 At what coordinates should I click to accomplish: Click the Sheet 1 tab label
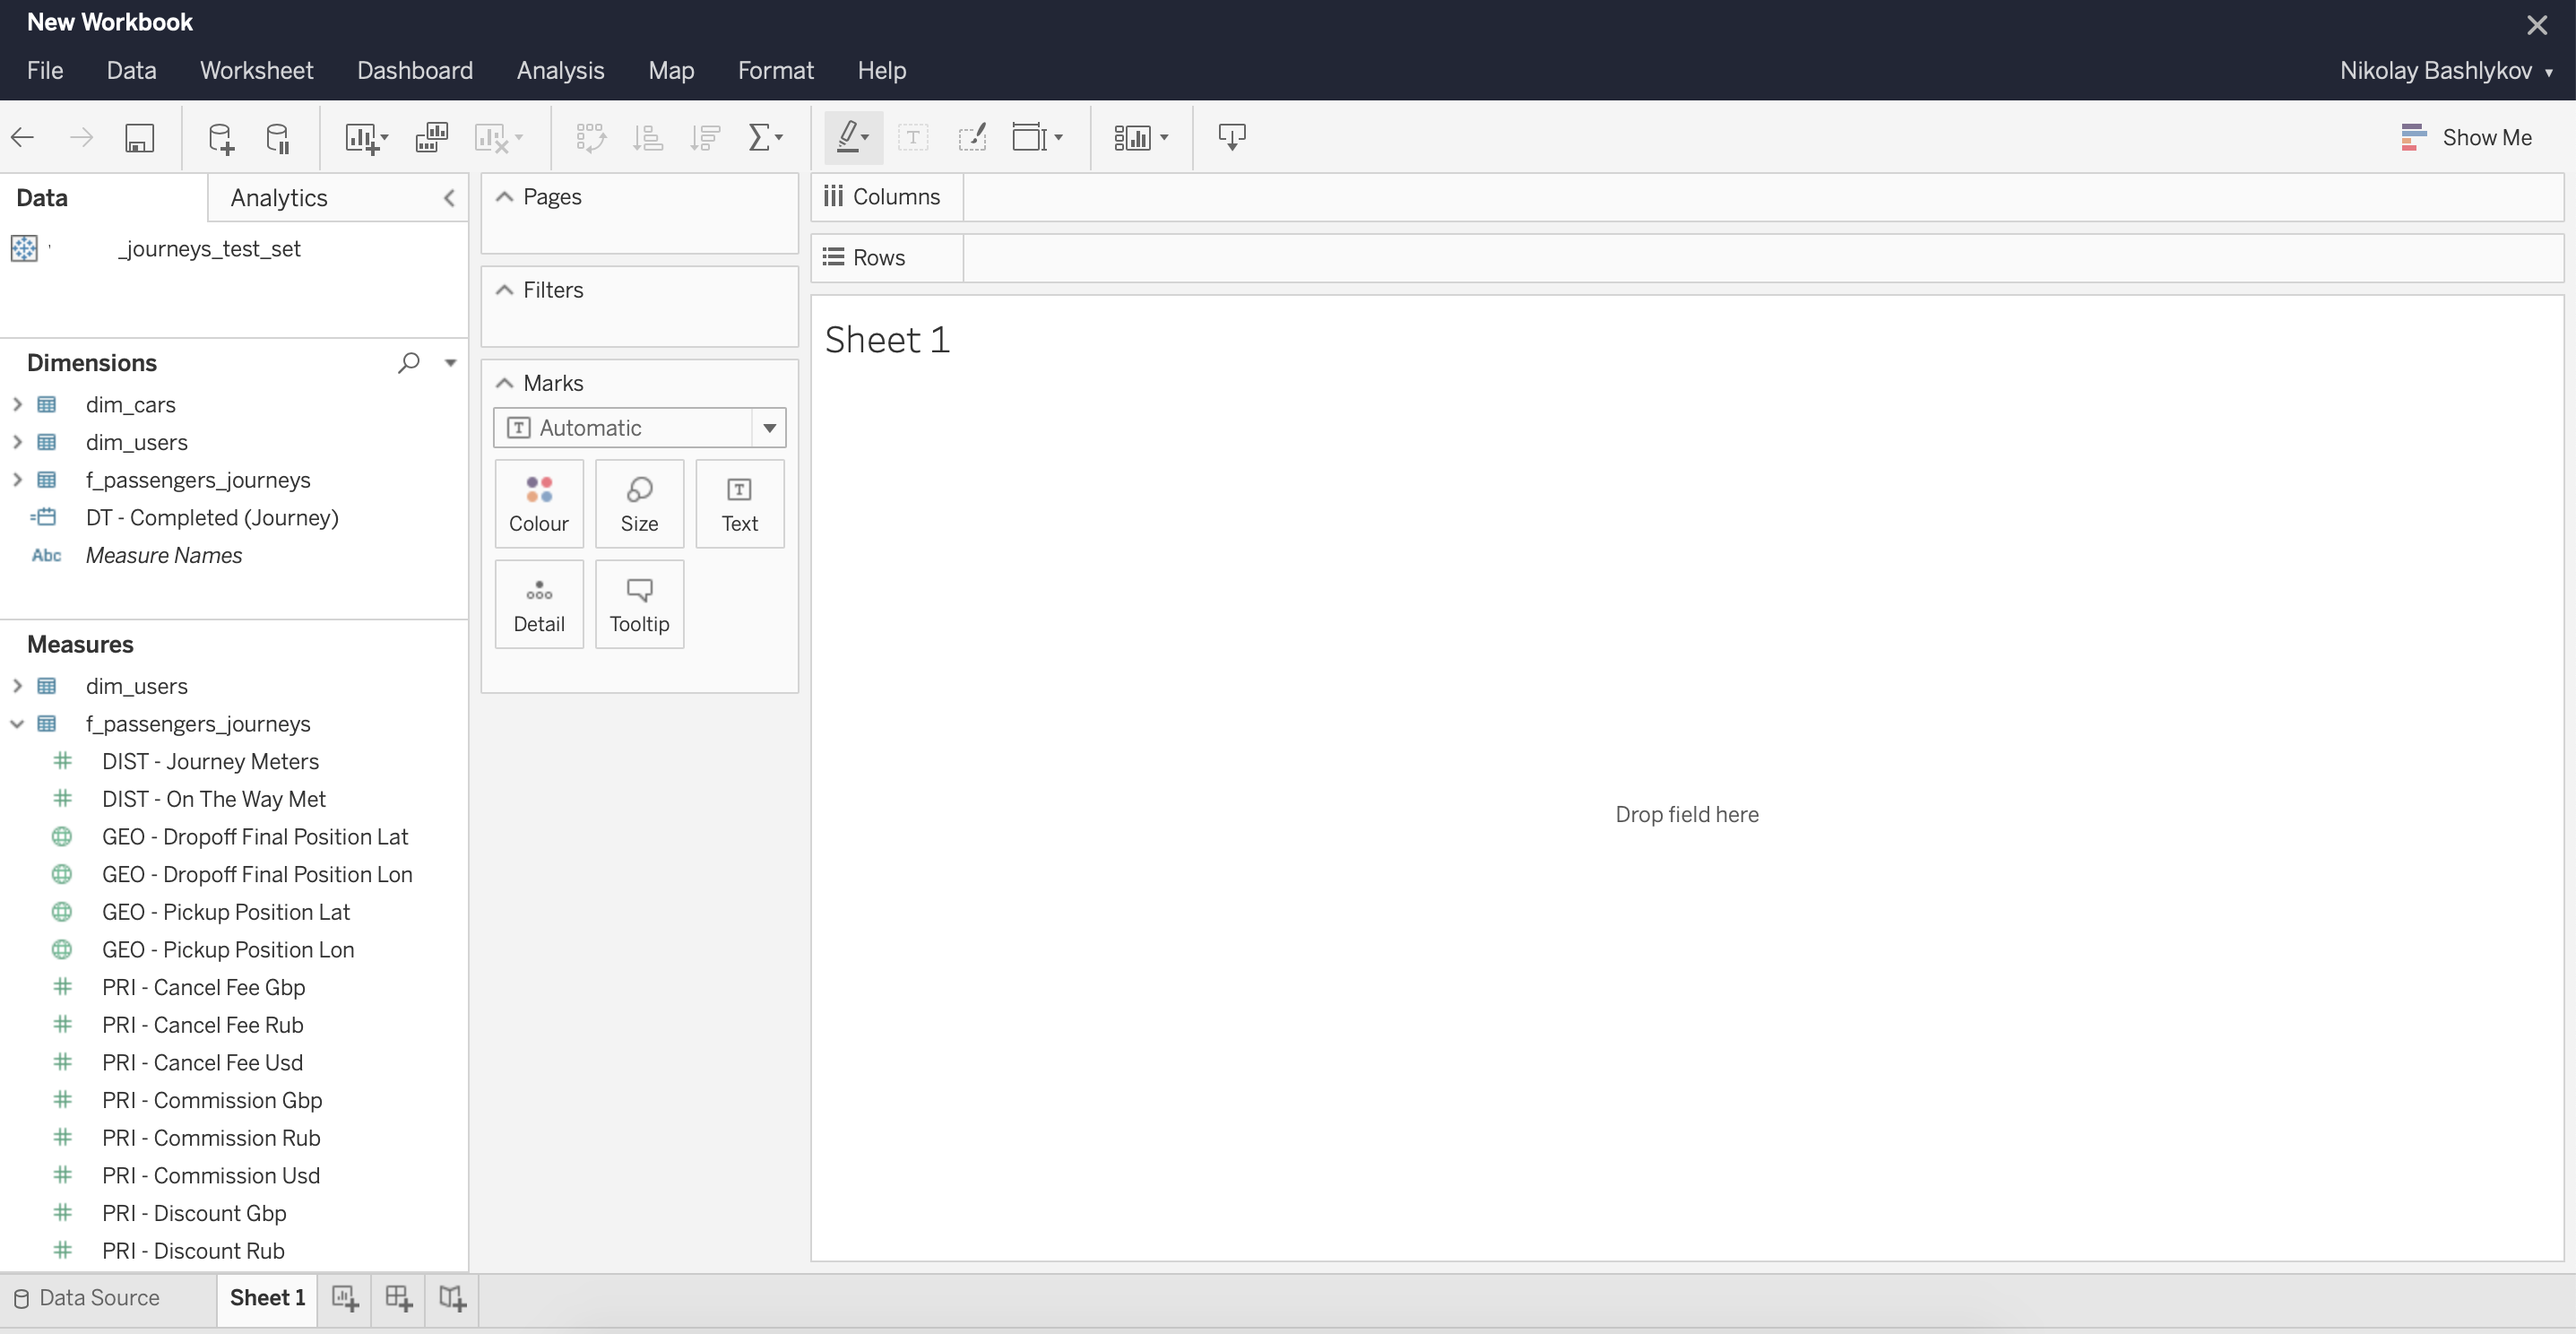tap(265, 1296)
